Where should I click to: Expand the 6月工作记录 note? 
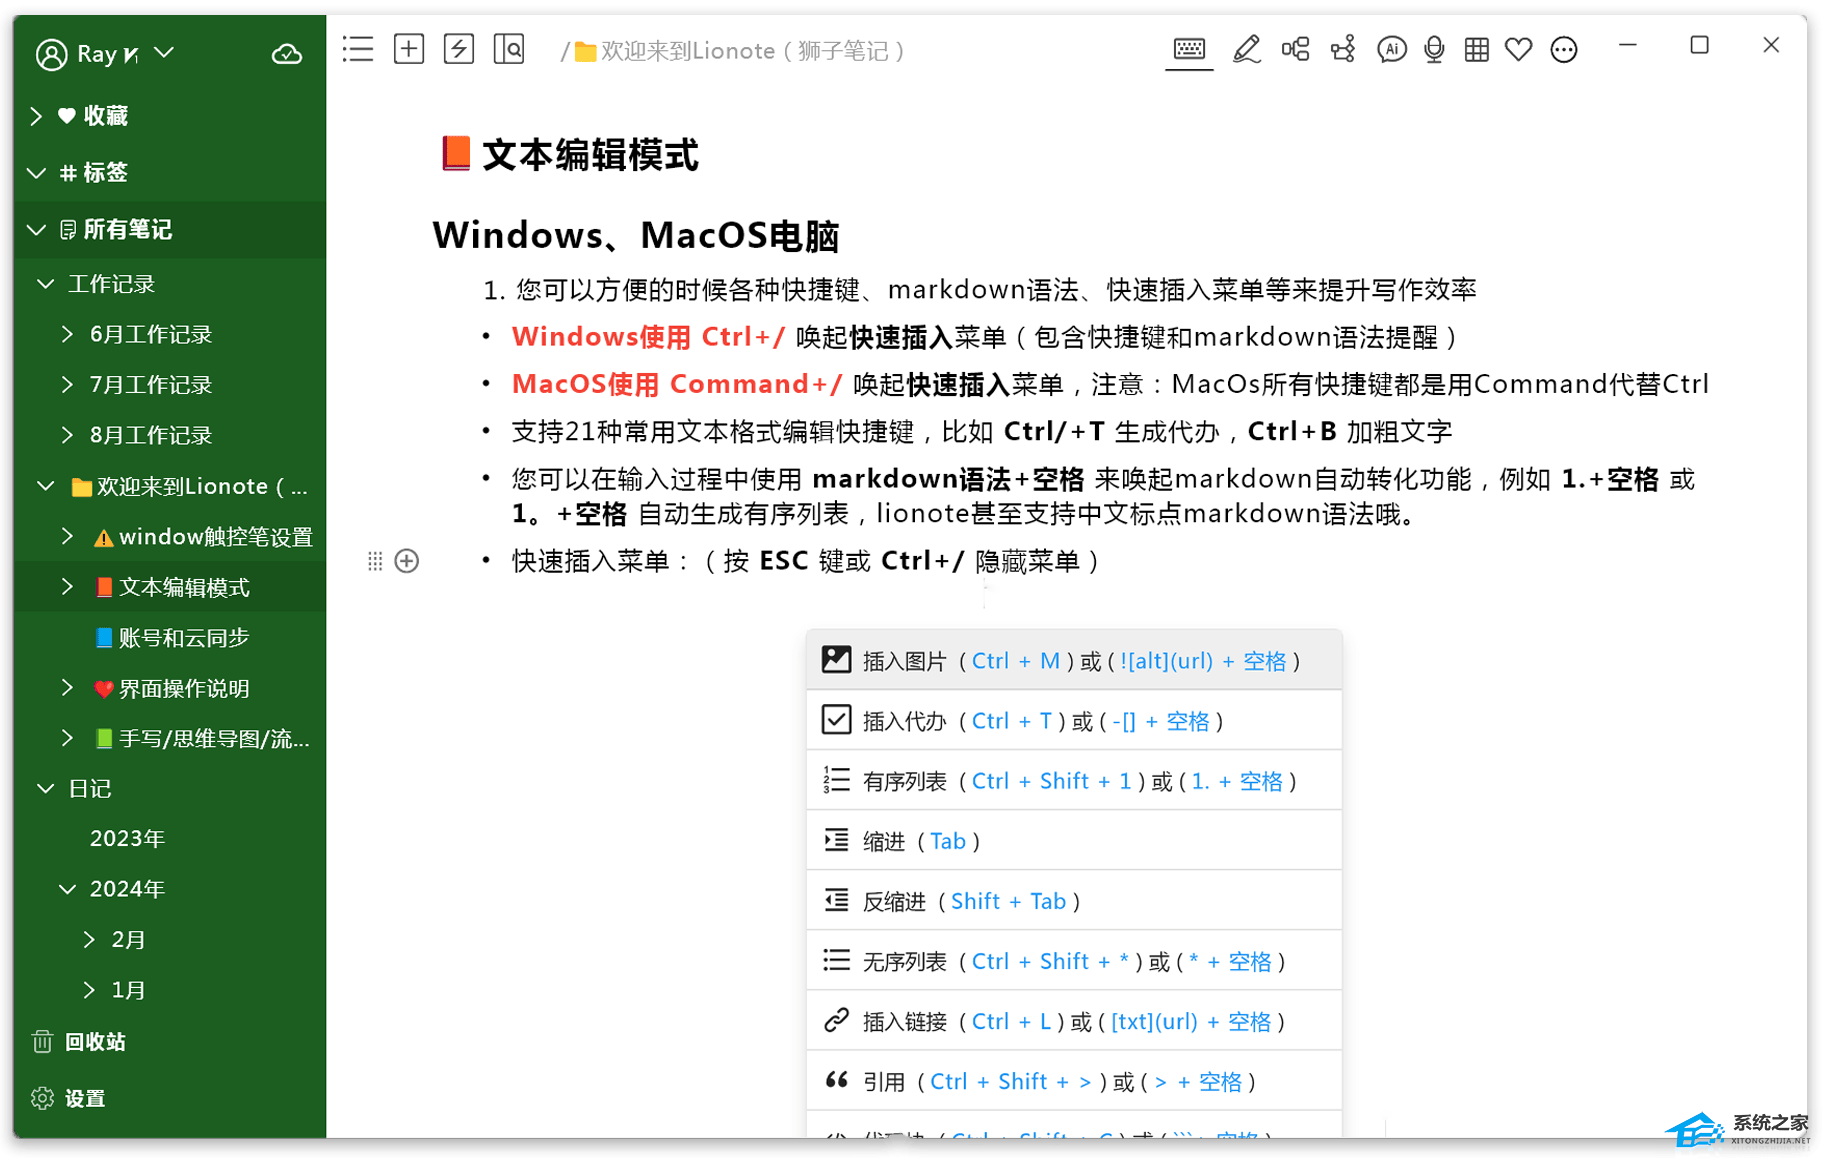68,334
